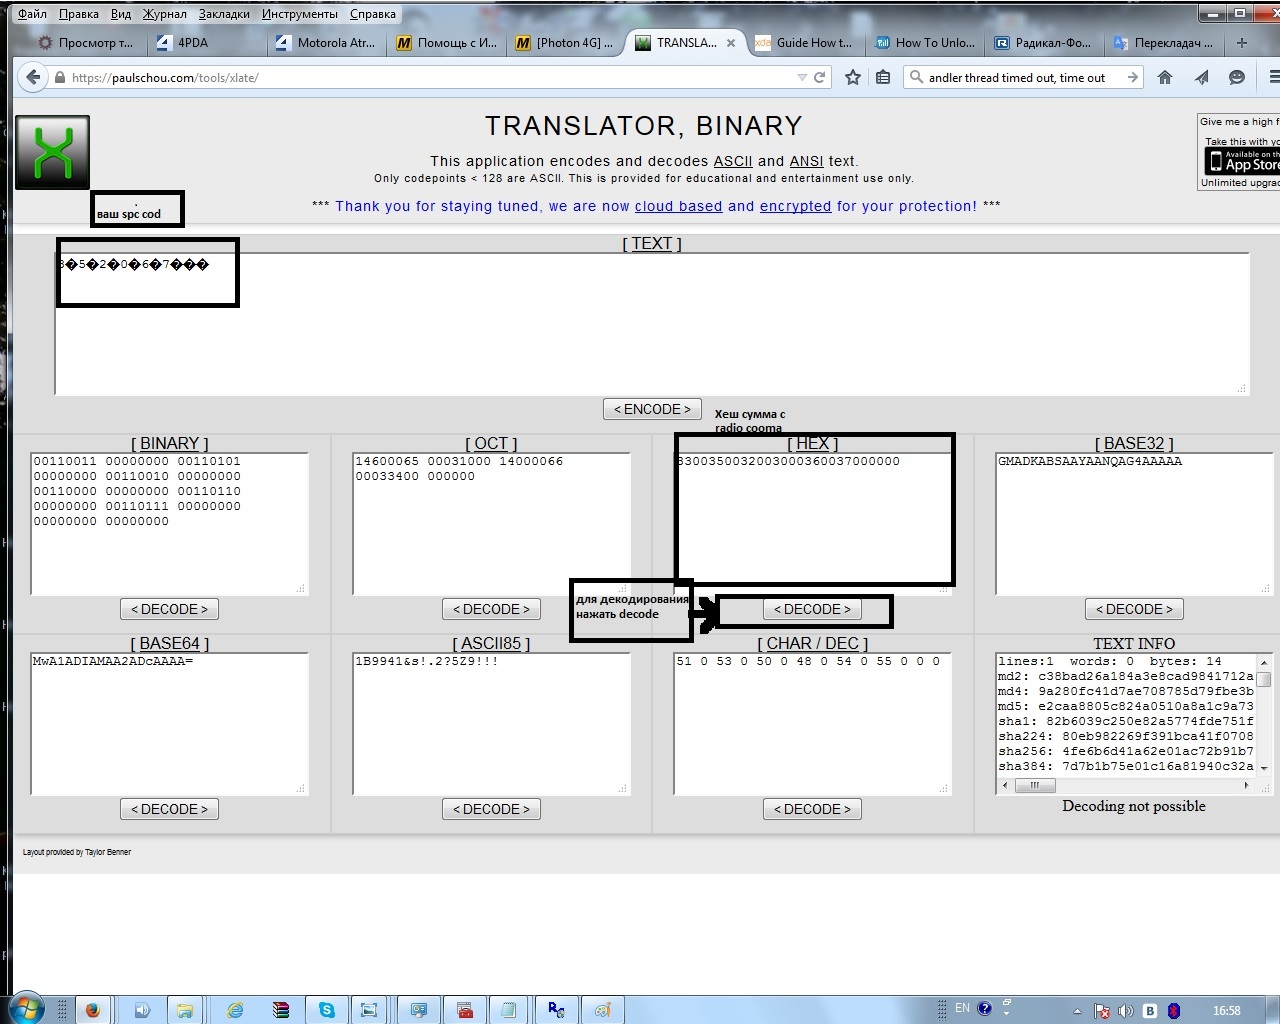Open Internet Explorer from the taskbar

235,1010
